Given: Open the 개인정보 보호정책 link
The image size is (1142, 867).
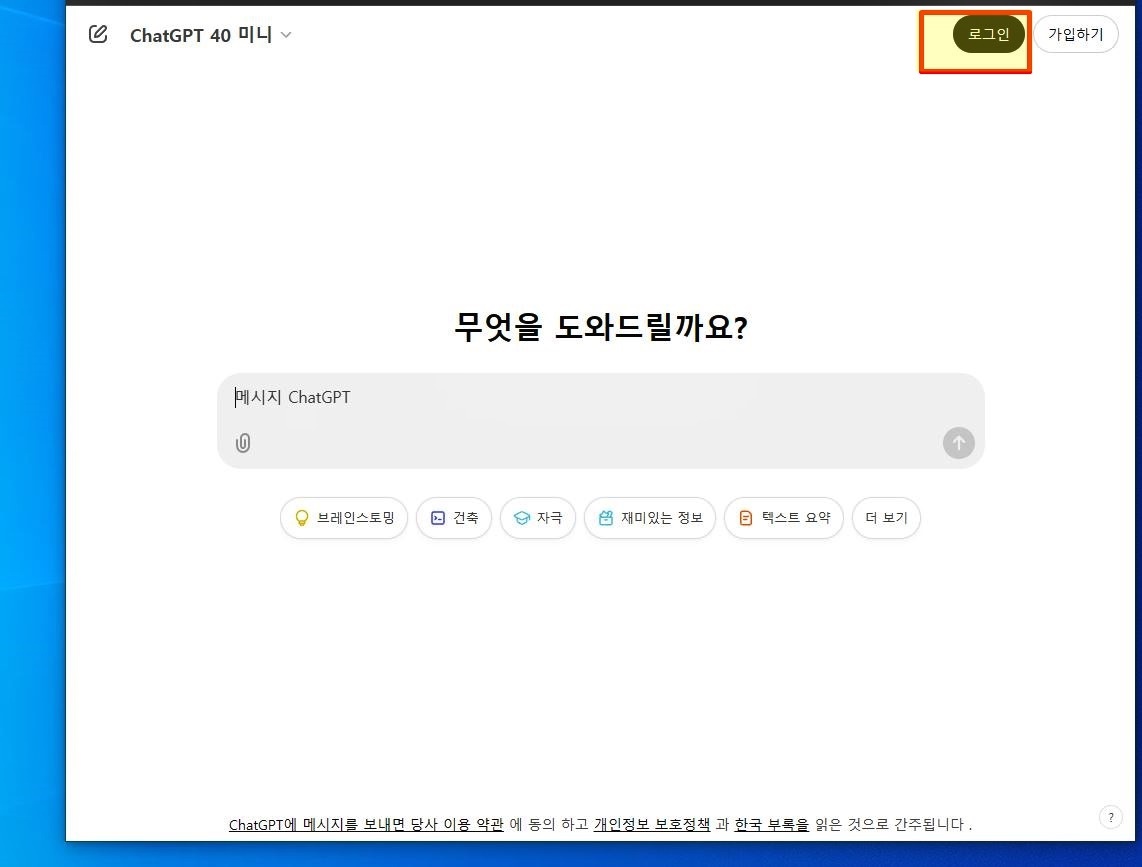Looking at the screenshot, I should 652,825.
